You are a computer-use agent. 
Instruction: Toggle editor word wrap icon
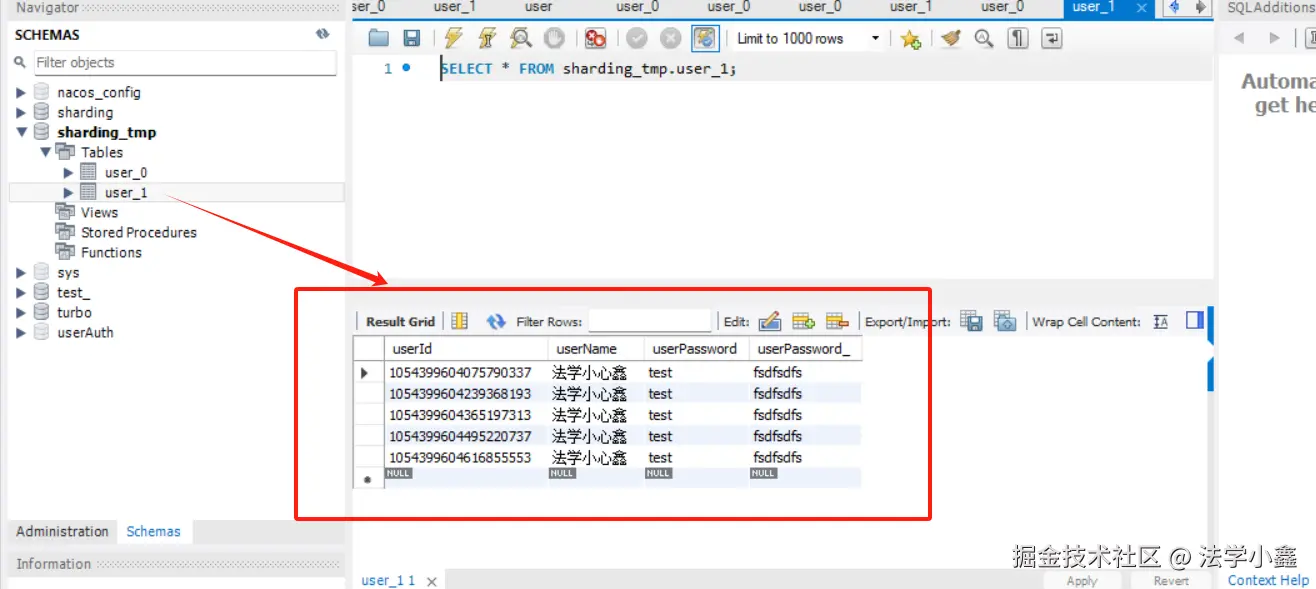pos(1051,38)
